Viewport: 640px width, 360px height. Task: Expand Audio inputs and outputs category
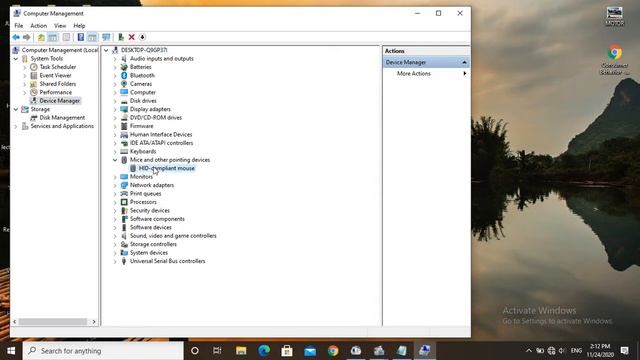(115, 59)
